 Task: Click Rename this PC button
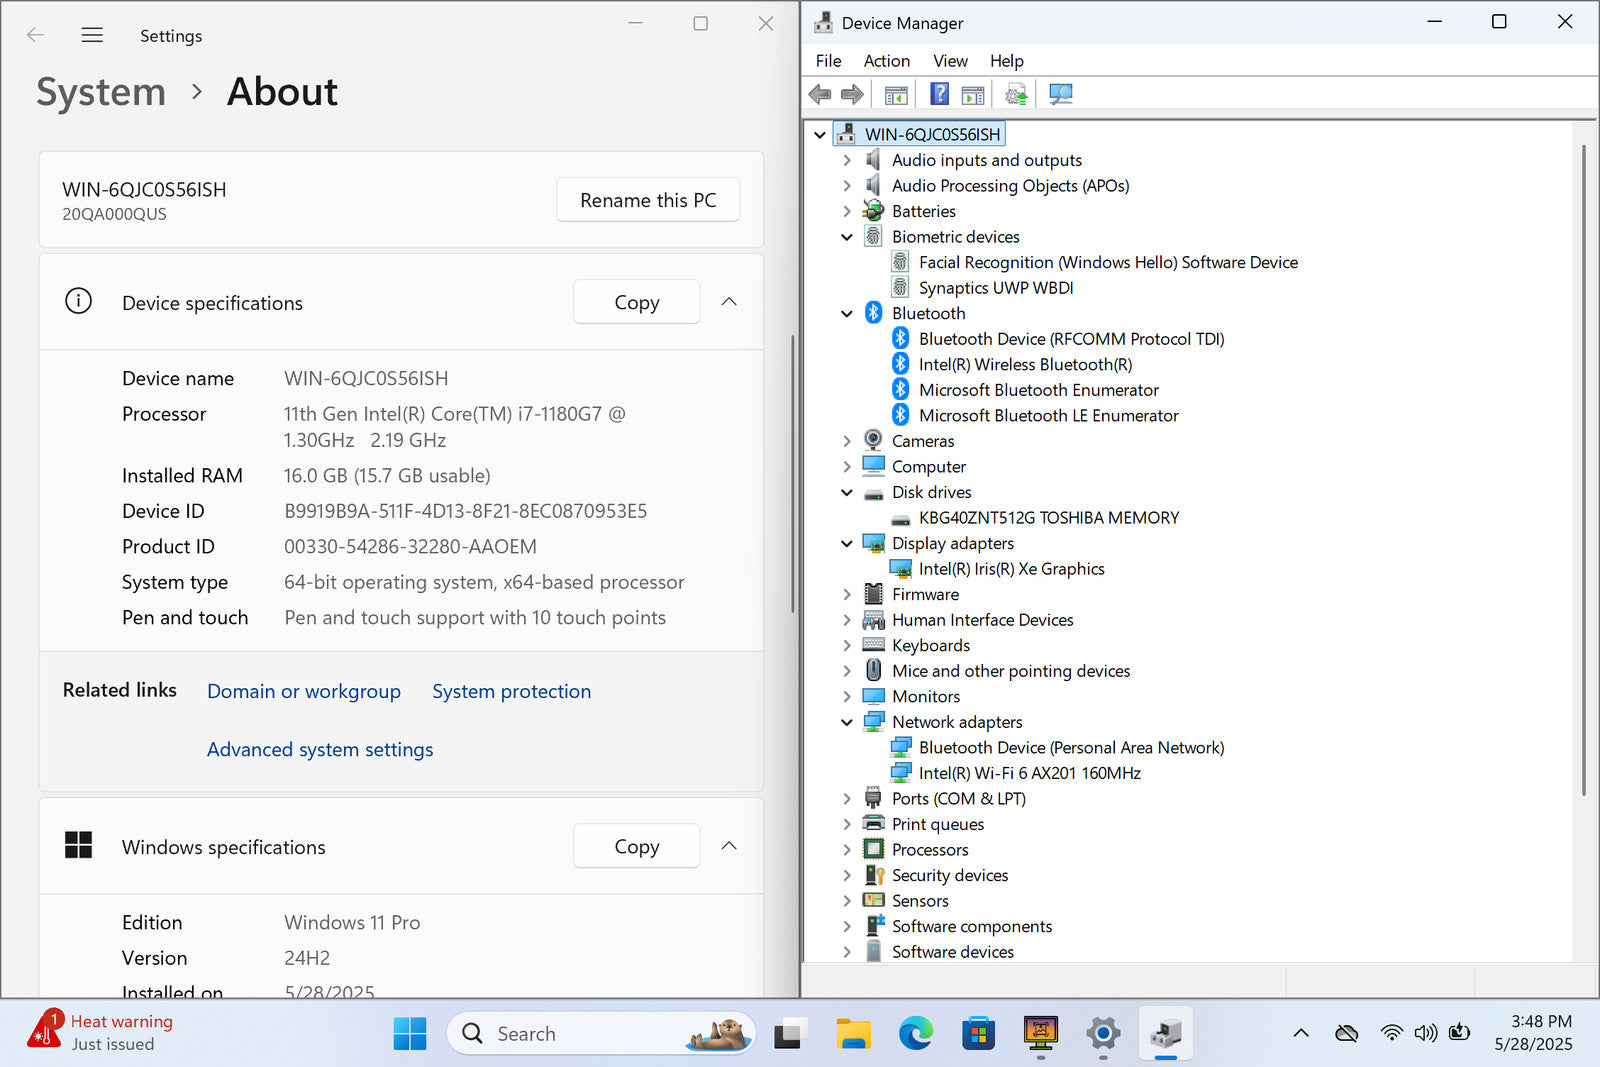click(x=647, y=200)
